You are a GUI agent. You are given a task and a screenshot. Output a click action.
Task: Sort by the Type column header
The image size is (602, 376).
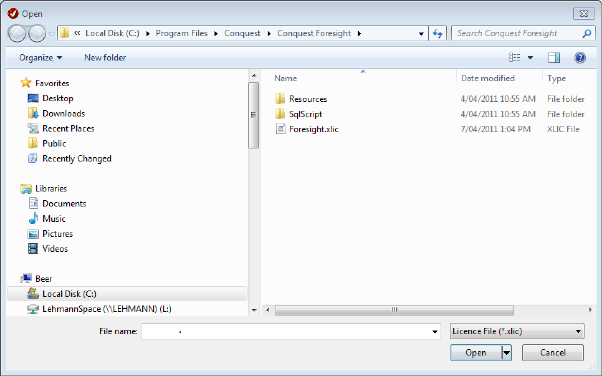[556, 78]
